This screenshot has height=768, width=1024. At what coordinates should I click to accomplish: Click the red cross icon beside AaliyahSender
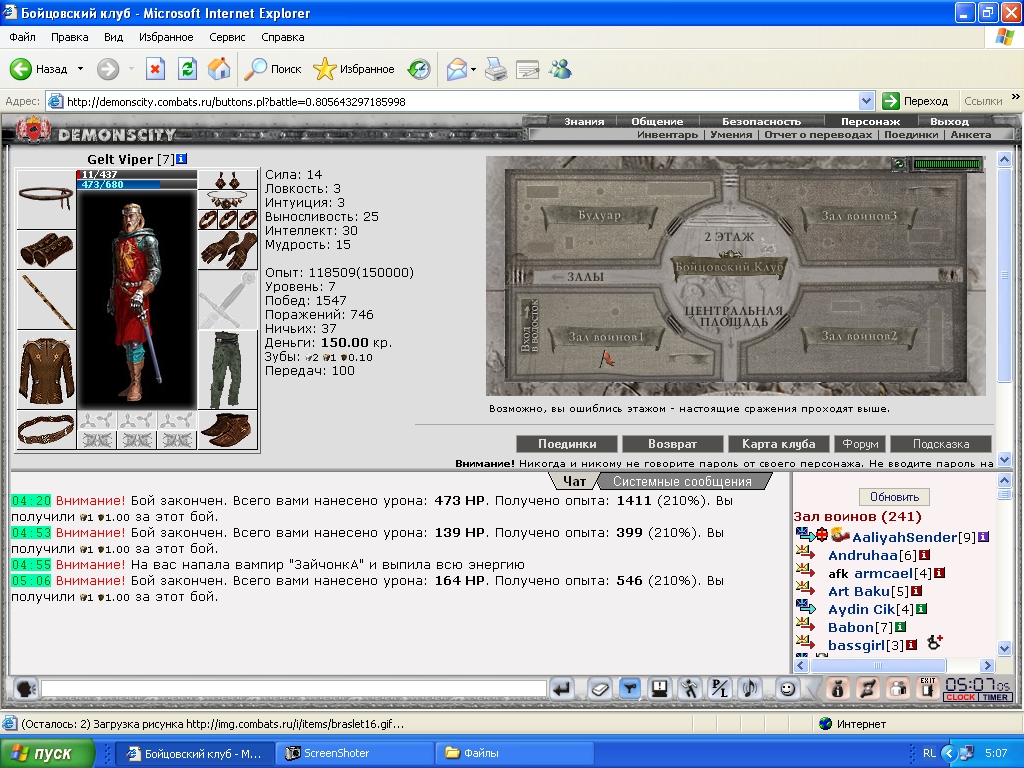[822, 535]
